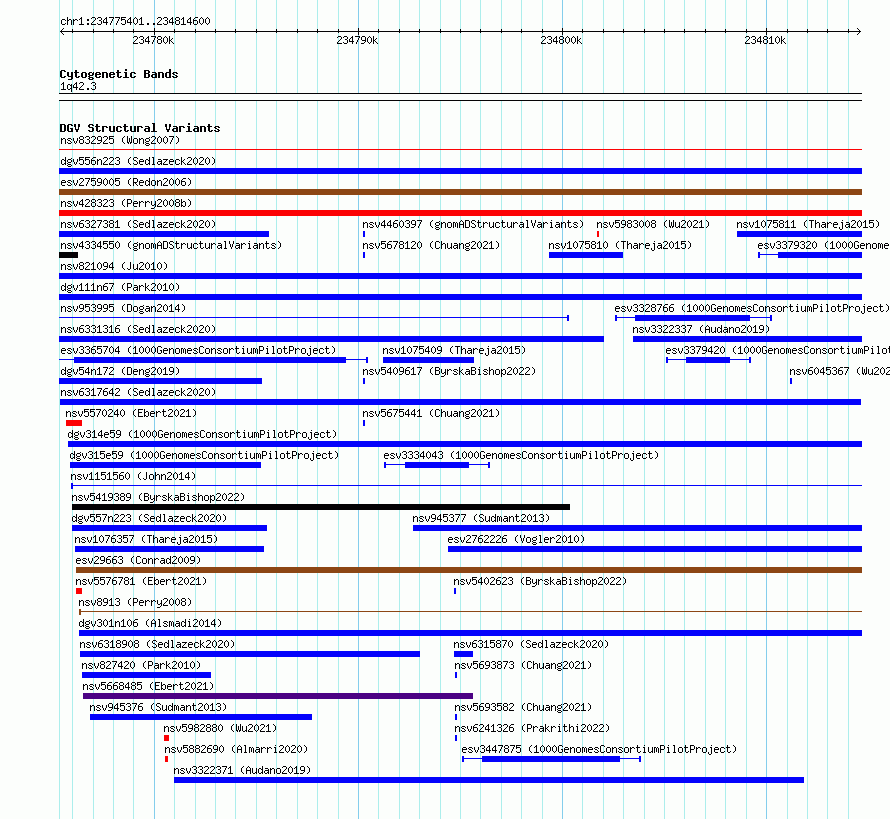Click the nsv8913 (Perry2008) label
890x819 pixels.
pos(135,602)
